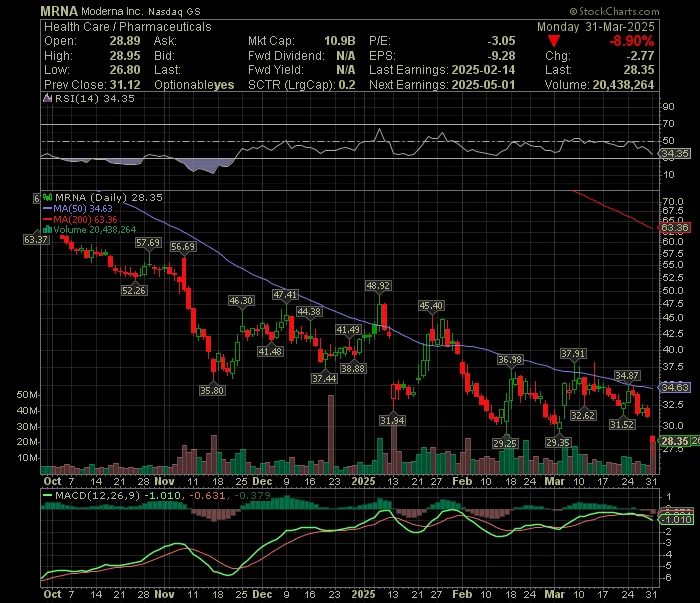The height and width of the screenshot is (603, 700).
Task: Click the tallest December volume spike bar
Action: tap(331, 434)
